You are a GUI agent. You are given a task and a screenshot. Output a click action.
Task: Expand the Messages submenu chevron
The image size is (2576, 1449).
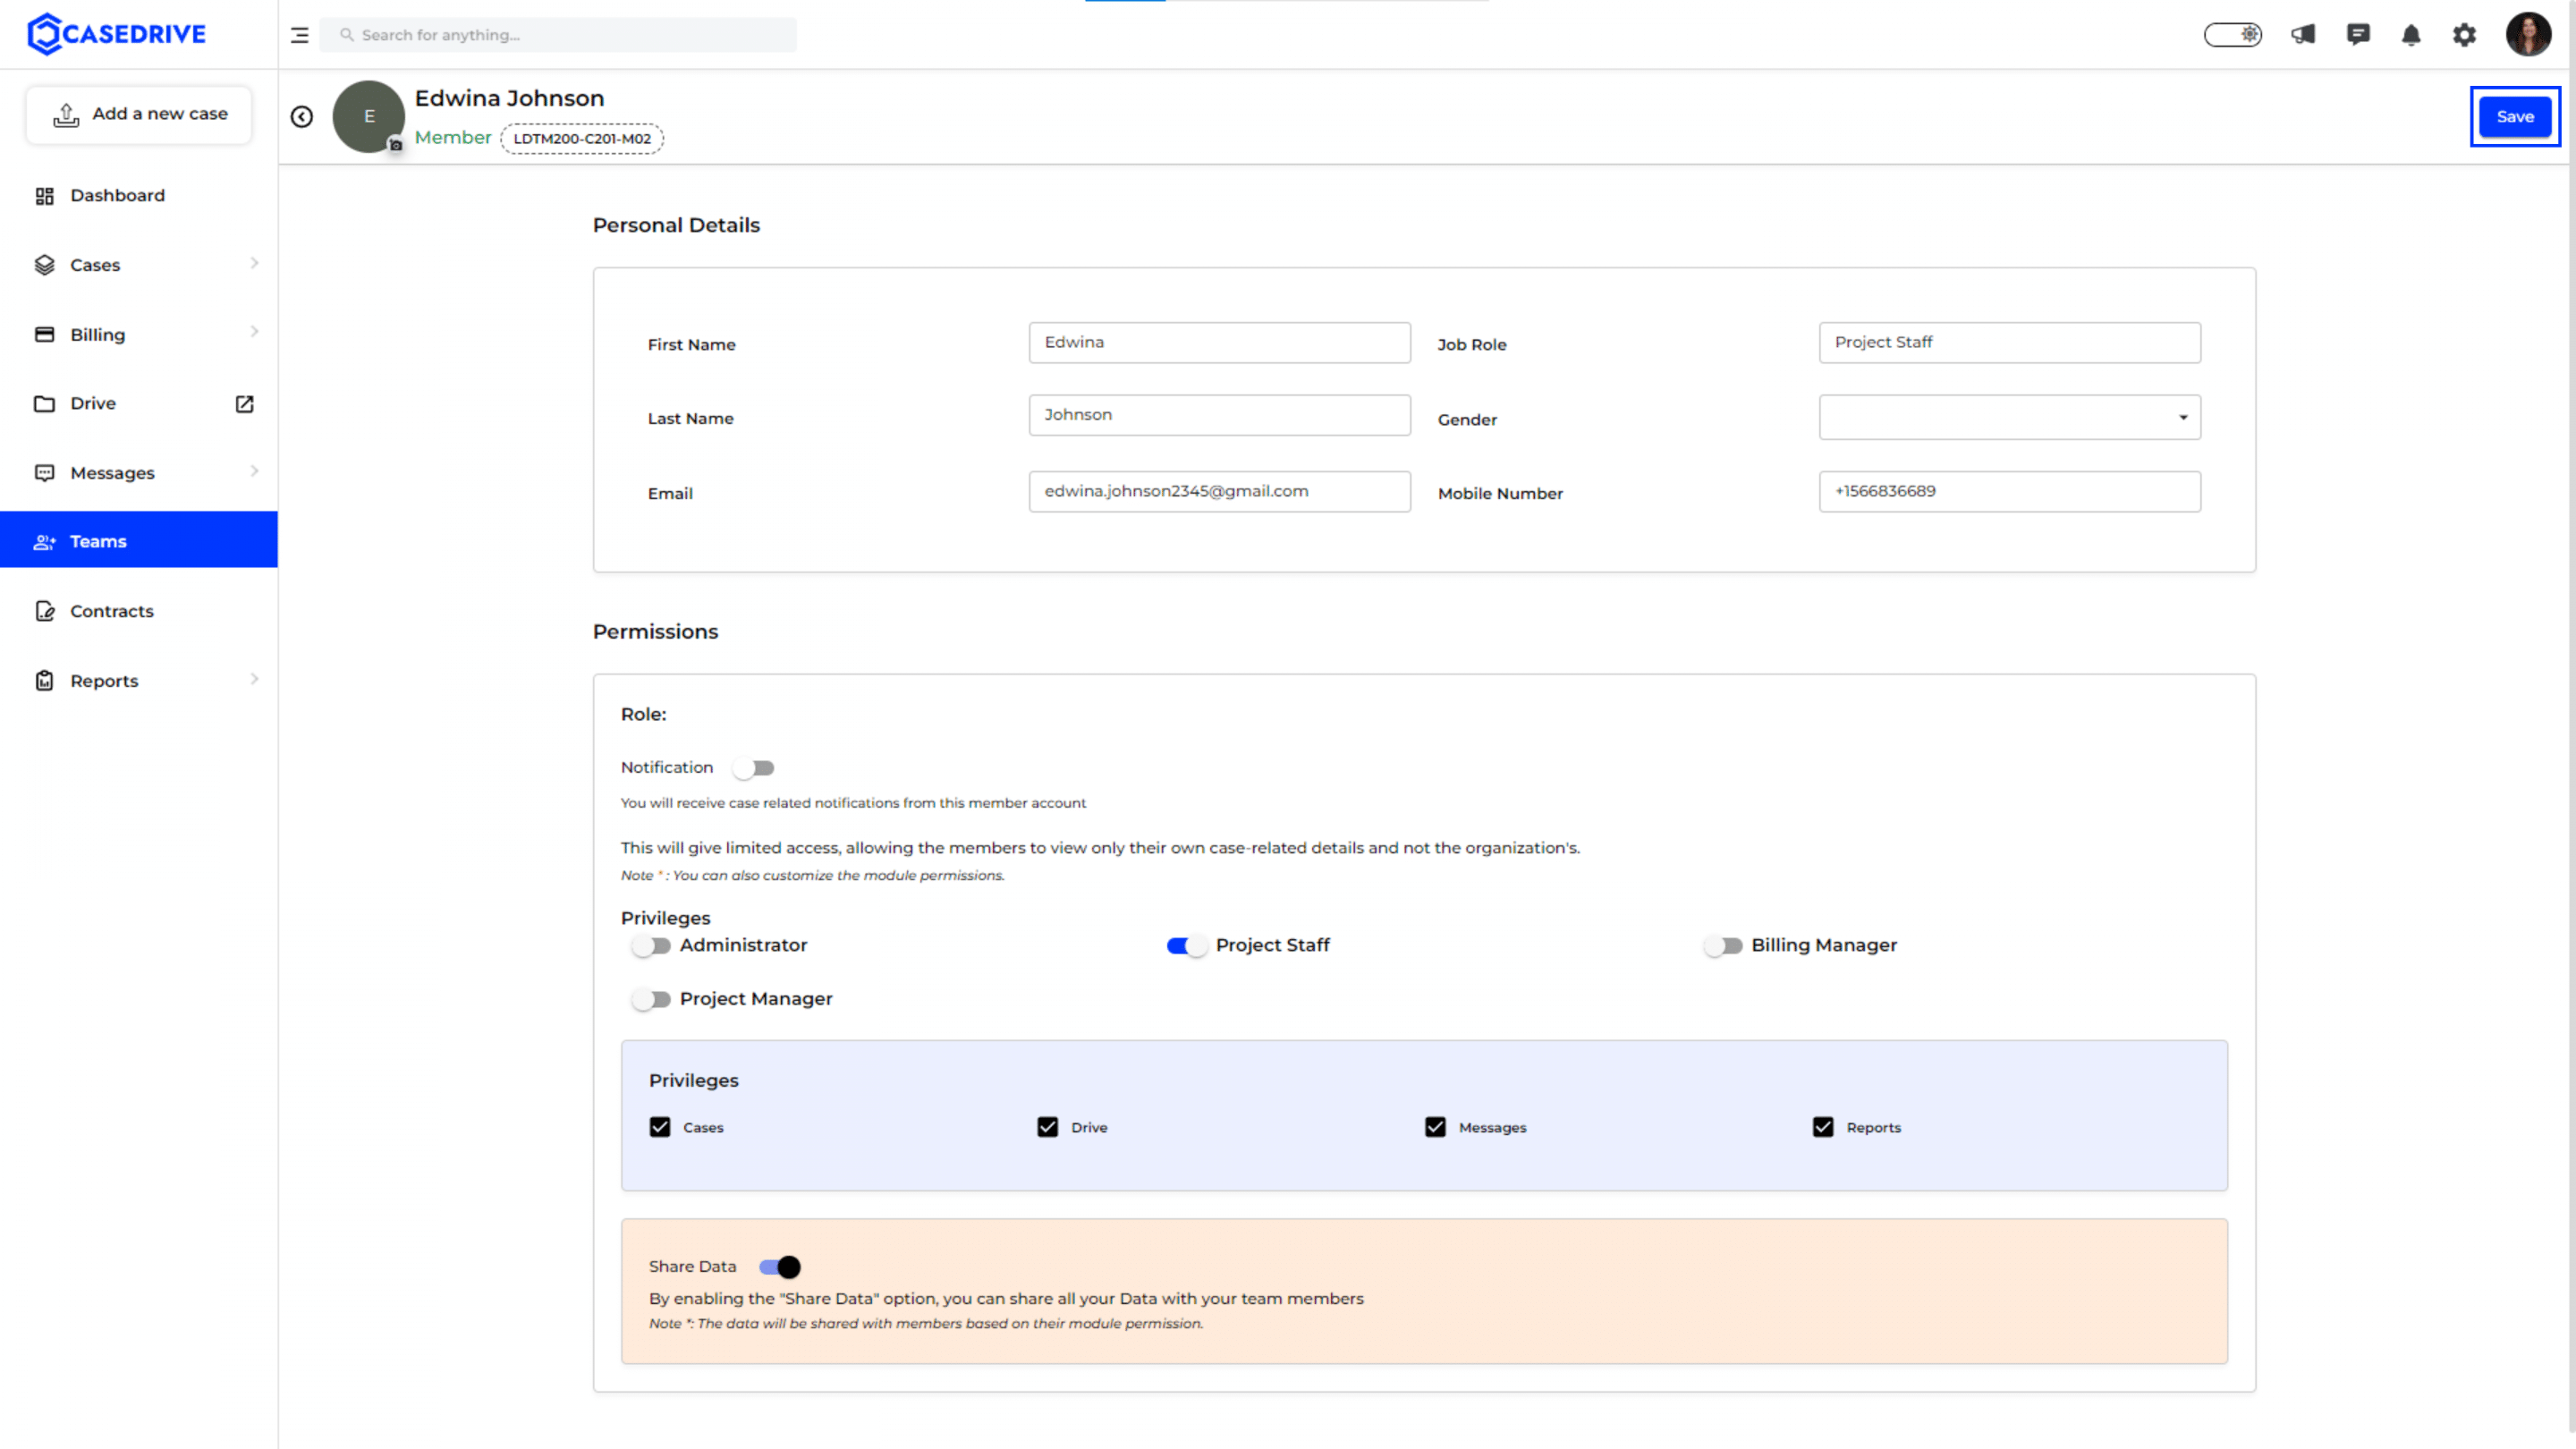pyautogui.click(x=254, y=471)
